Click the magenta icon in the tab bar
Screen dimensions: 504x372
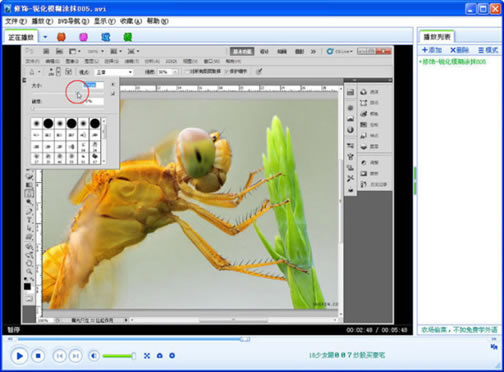[83, 37]
